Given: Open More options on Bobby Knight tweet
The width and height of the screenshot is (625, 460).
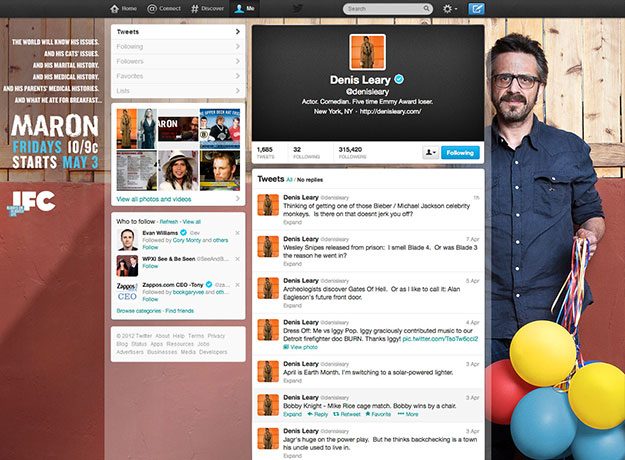Looking at the screenshot, I should 408,414.
